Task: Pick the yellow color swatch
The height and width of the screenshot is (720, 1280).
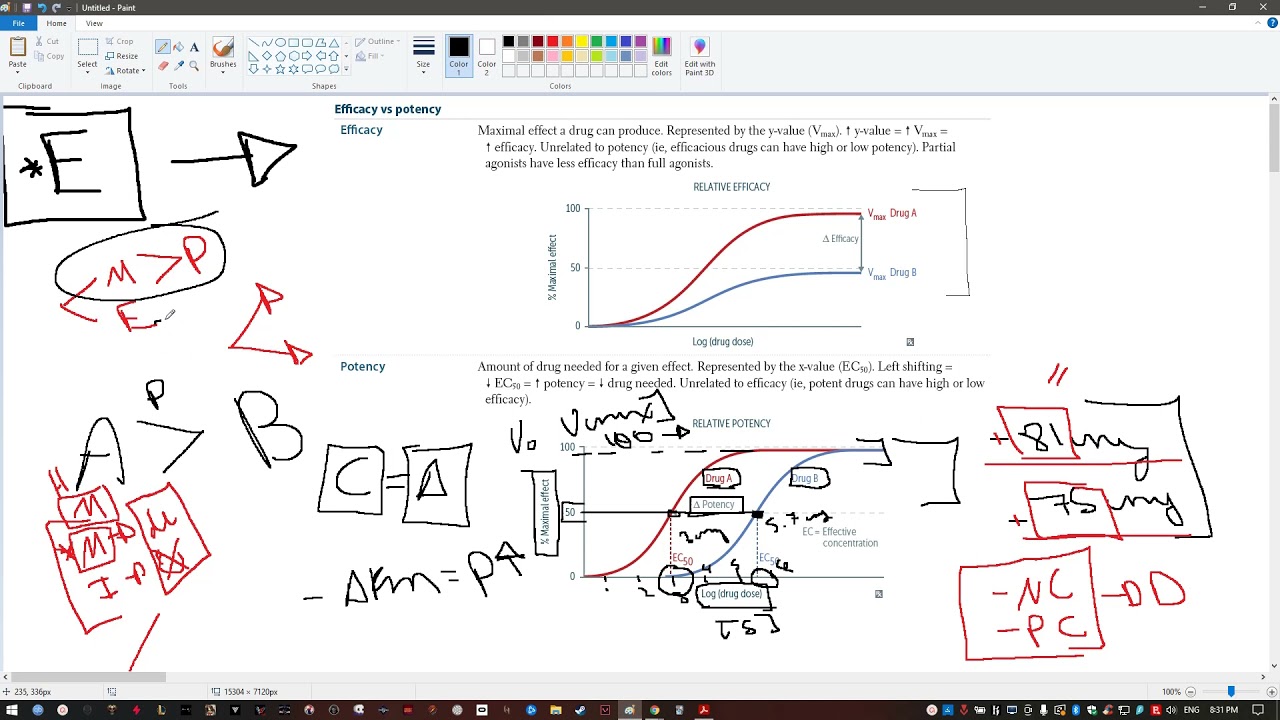Action: click(x=581, y=41)
